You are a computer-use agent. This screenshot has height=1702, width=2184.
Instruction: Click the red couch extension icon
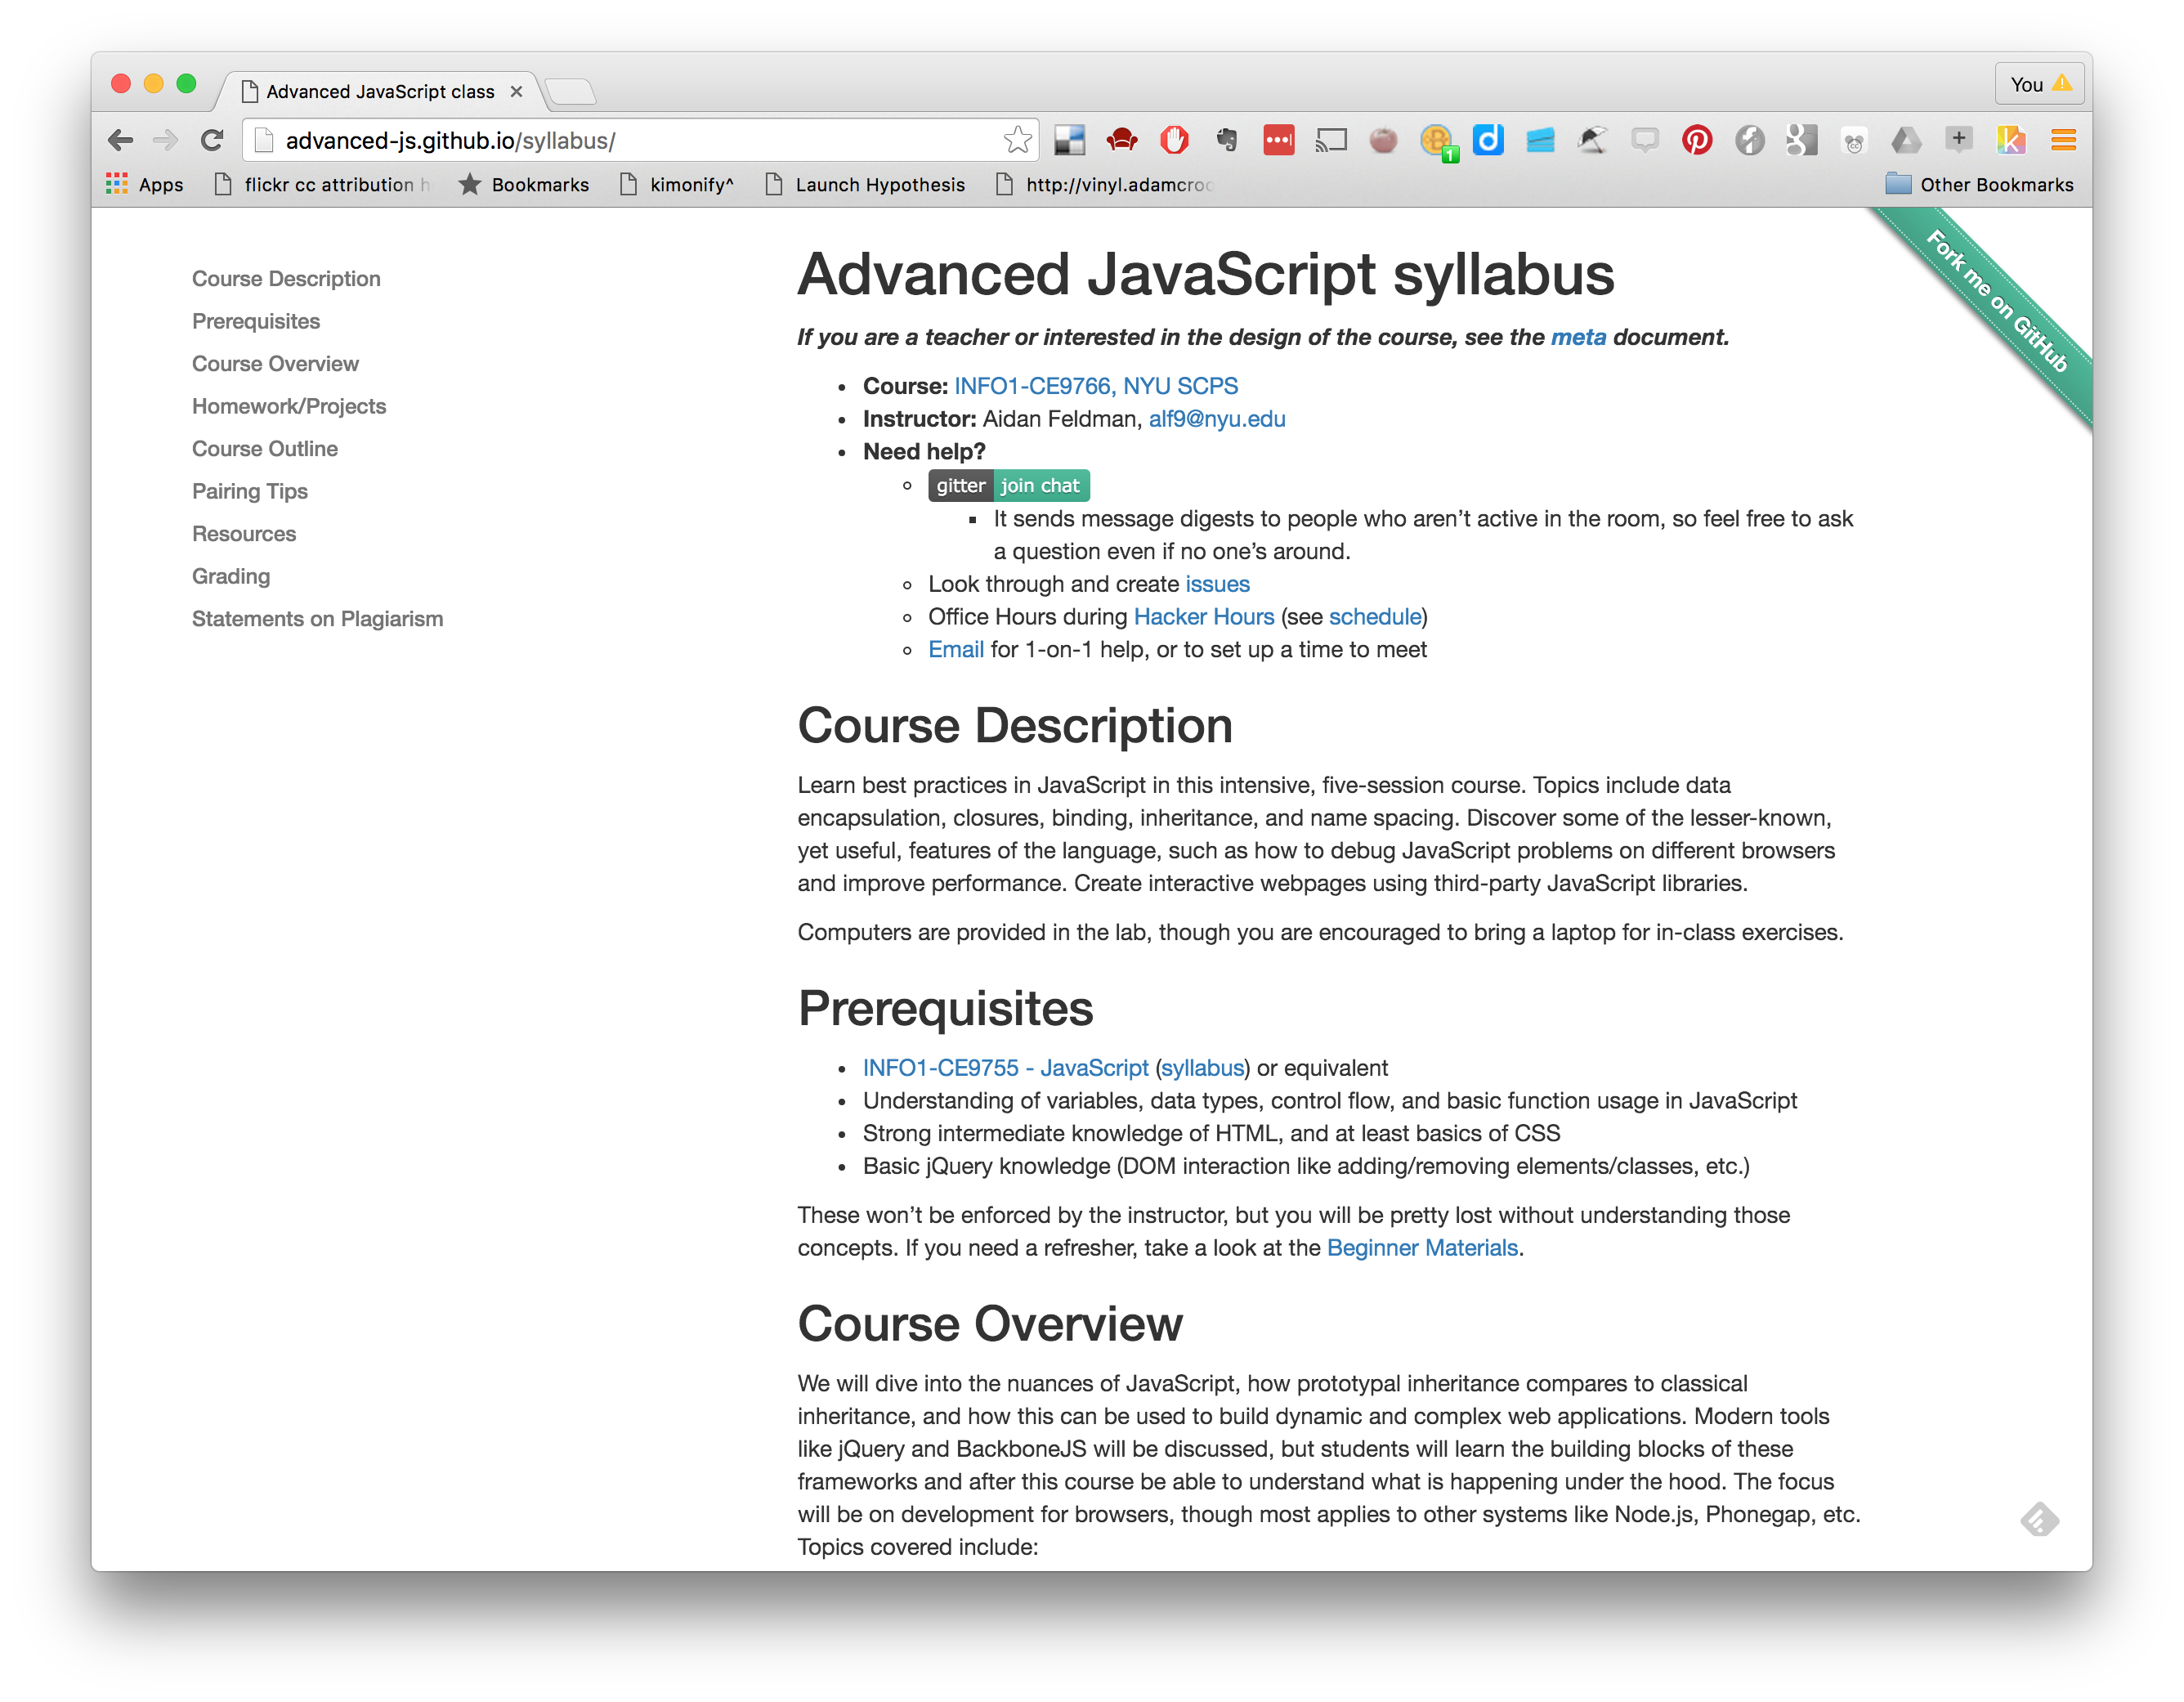(x=1122, y=140)
